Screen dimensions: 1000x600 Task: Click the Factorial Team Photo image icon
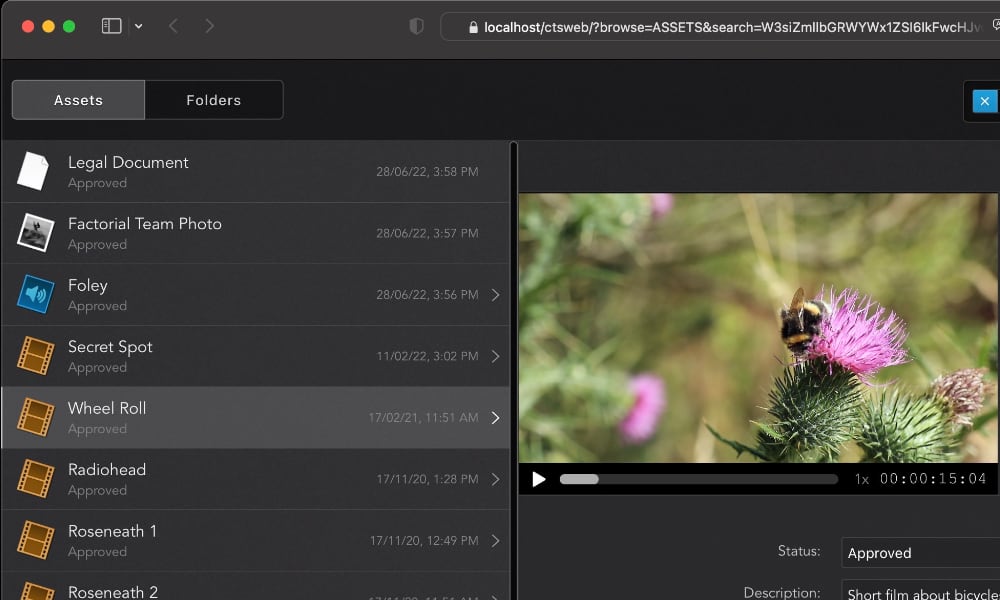coord(35,233)
